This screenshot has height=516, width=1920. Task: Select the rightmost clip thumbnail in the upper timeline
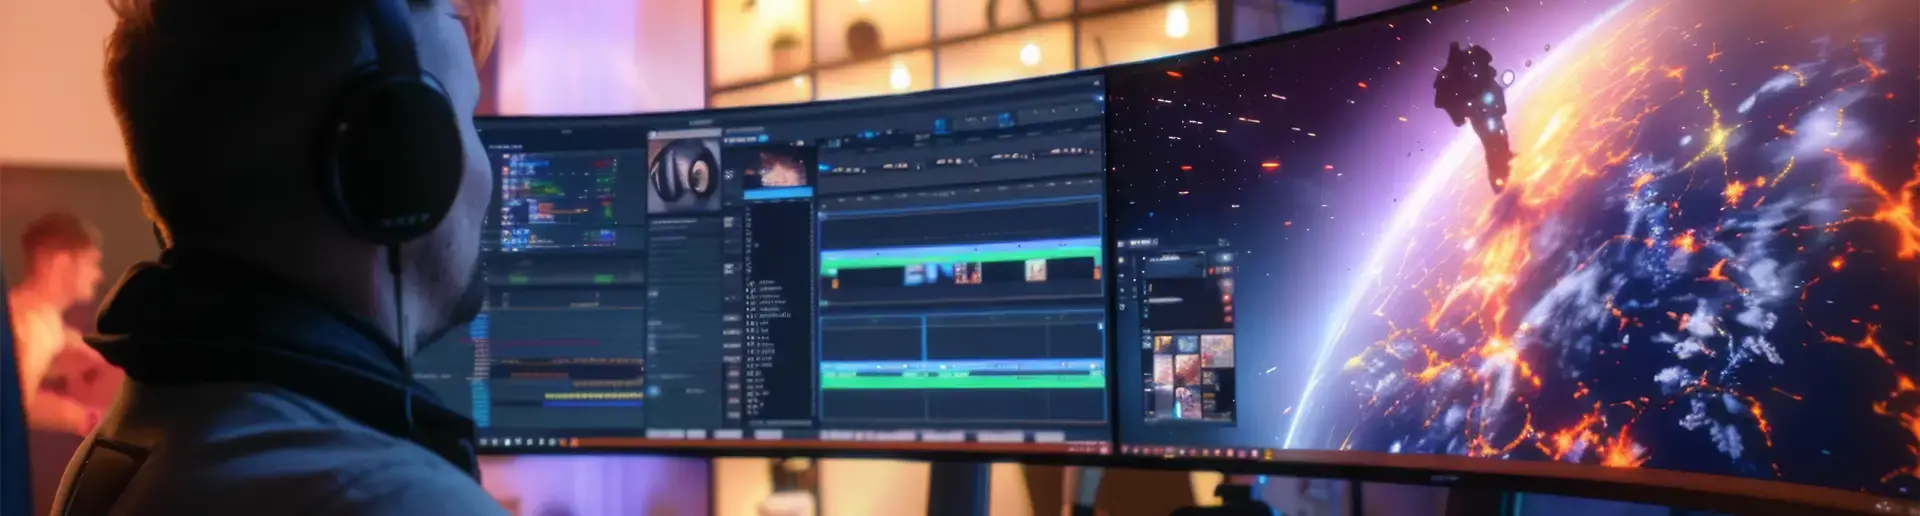(x=1035, y=269)
